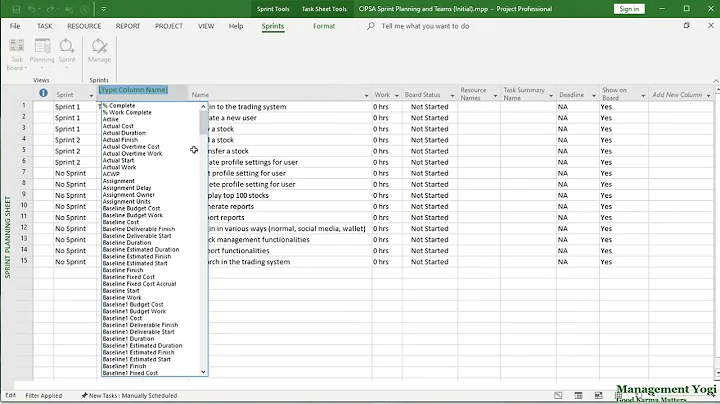Choose 'Baseline Work' from the field list
720x404 pixels.
click(x=122, y=297)
